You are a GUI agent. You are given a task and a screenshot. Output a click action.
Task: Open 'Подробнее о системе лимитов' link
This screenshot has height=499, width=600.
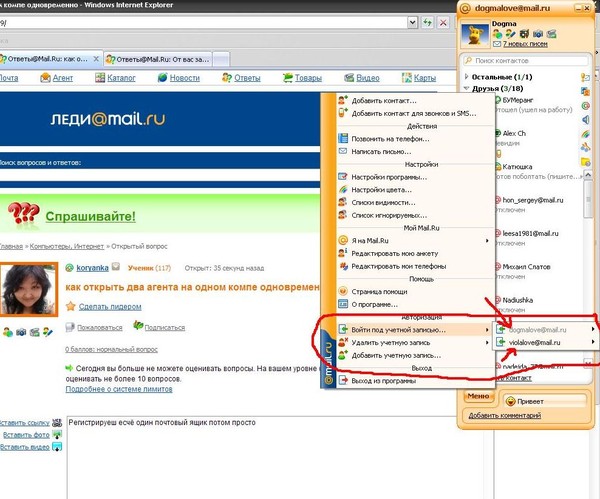(x=119, y=389)
